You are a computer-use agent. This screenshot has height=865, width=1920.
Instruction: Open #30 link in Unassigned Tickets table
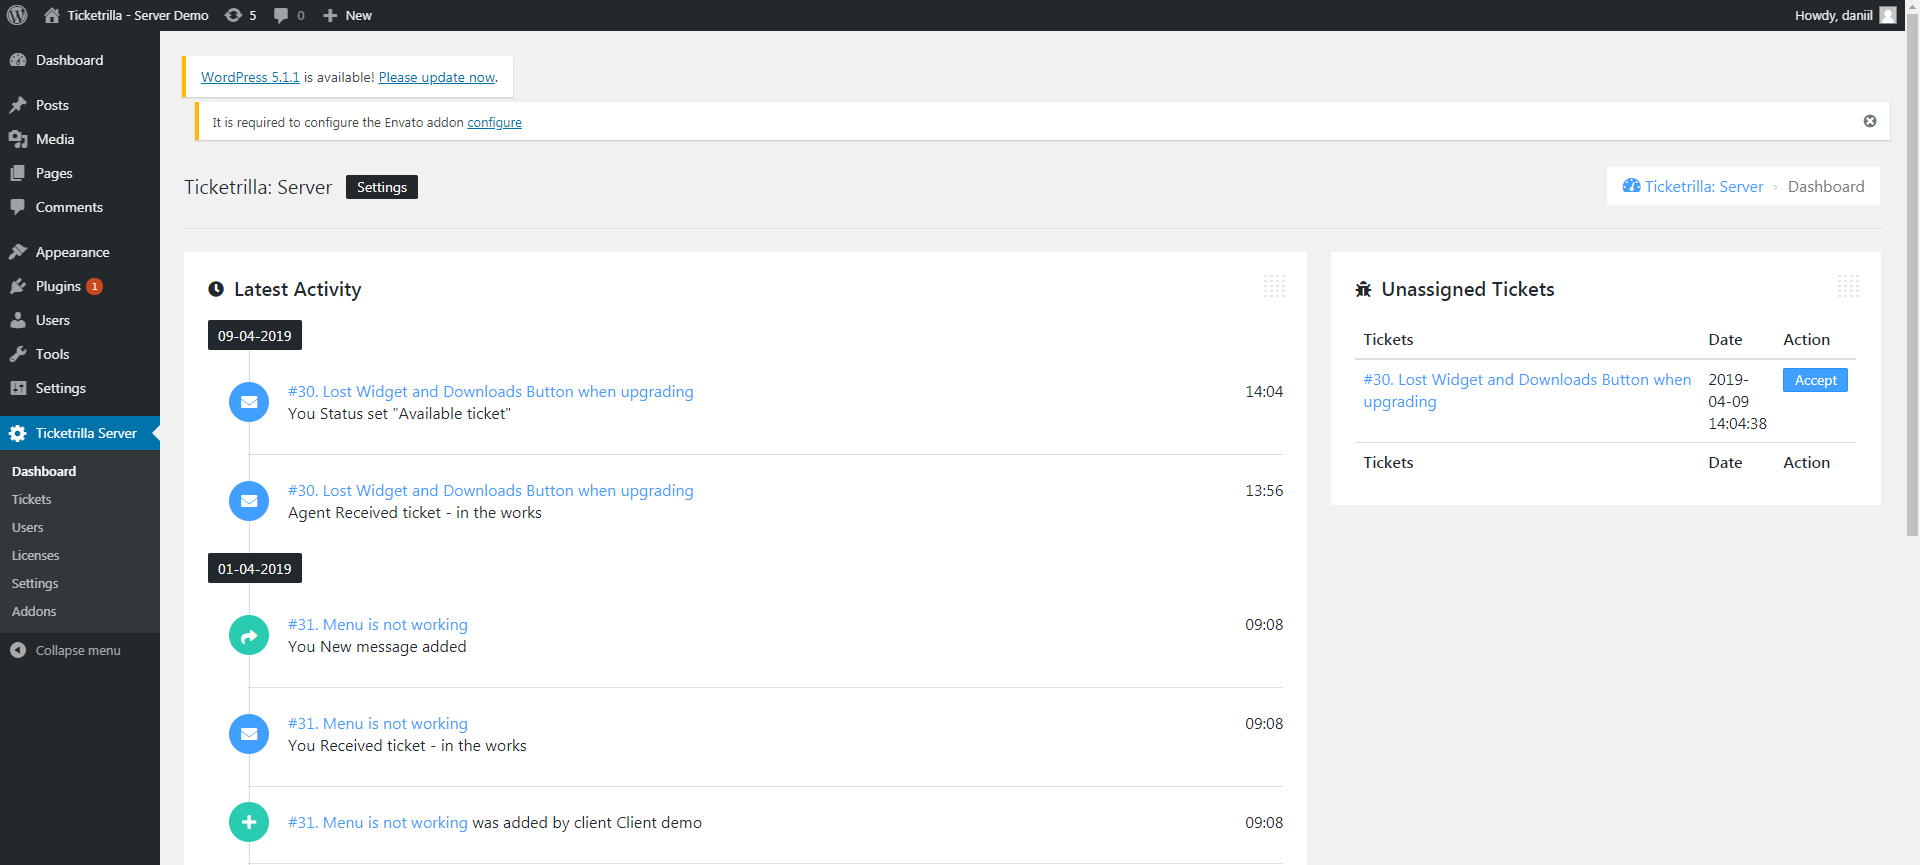1527,390
